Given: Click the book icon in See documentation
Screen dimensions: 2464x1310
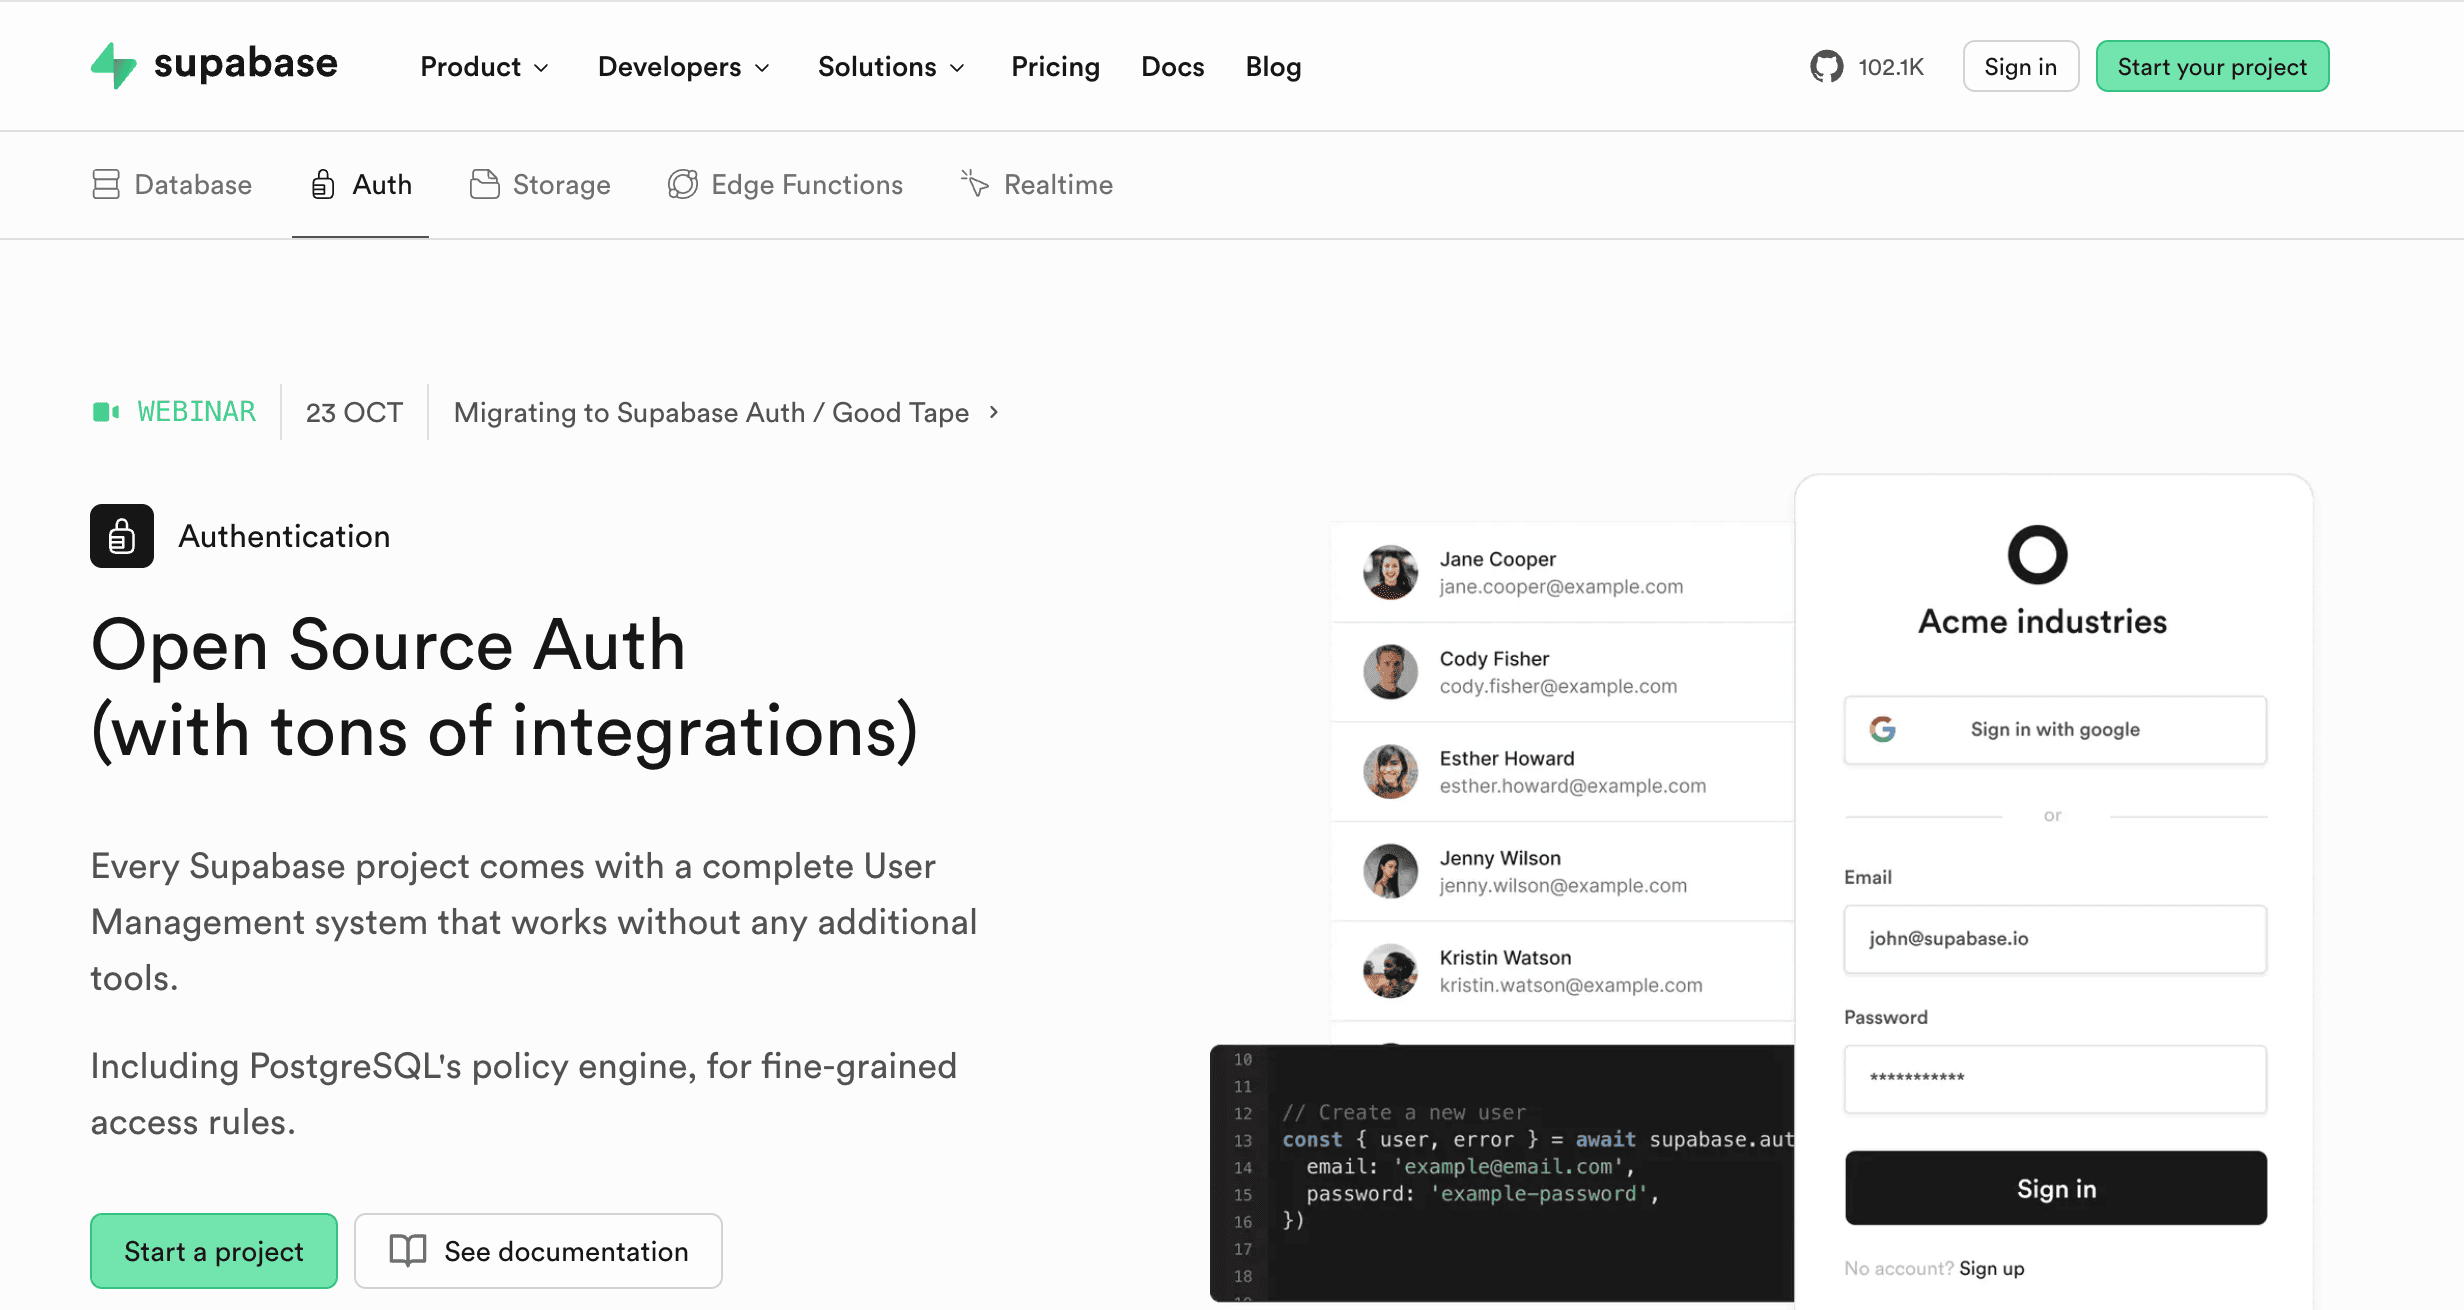Looking at the screenshot, I should click(x=408, y=1250).
